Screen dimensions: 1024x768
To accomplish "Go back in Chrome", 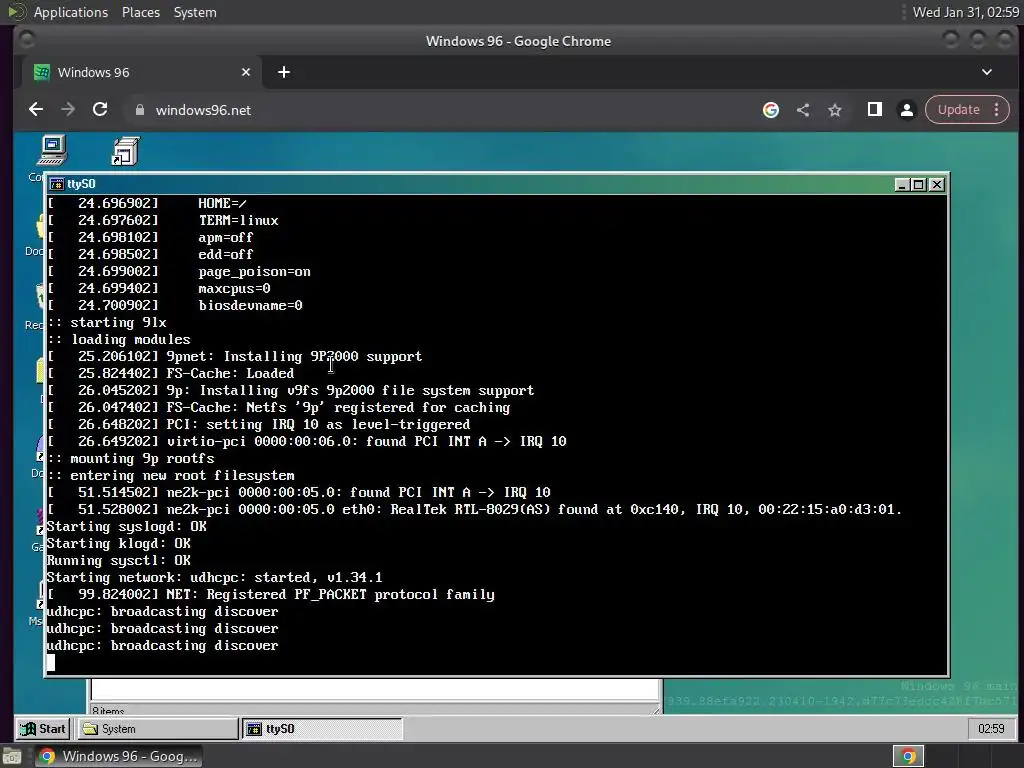I will 36,110.
